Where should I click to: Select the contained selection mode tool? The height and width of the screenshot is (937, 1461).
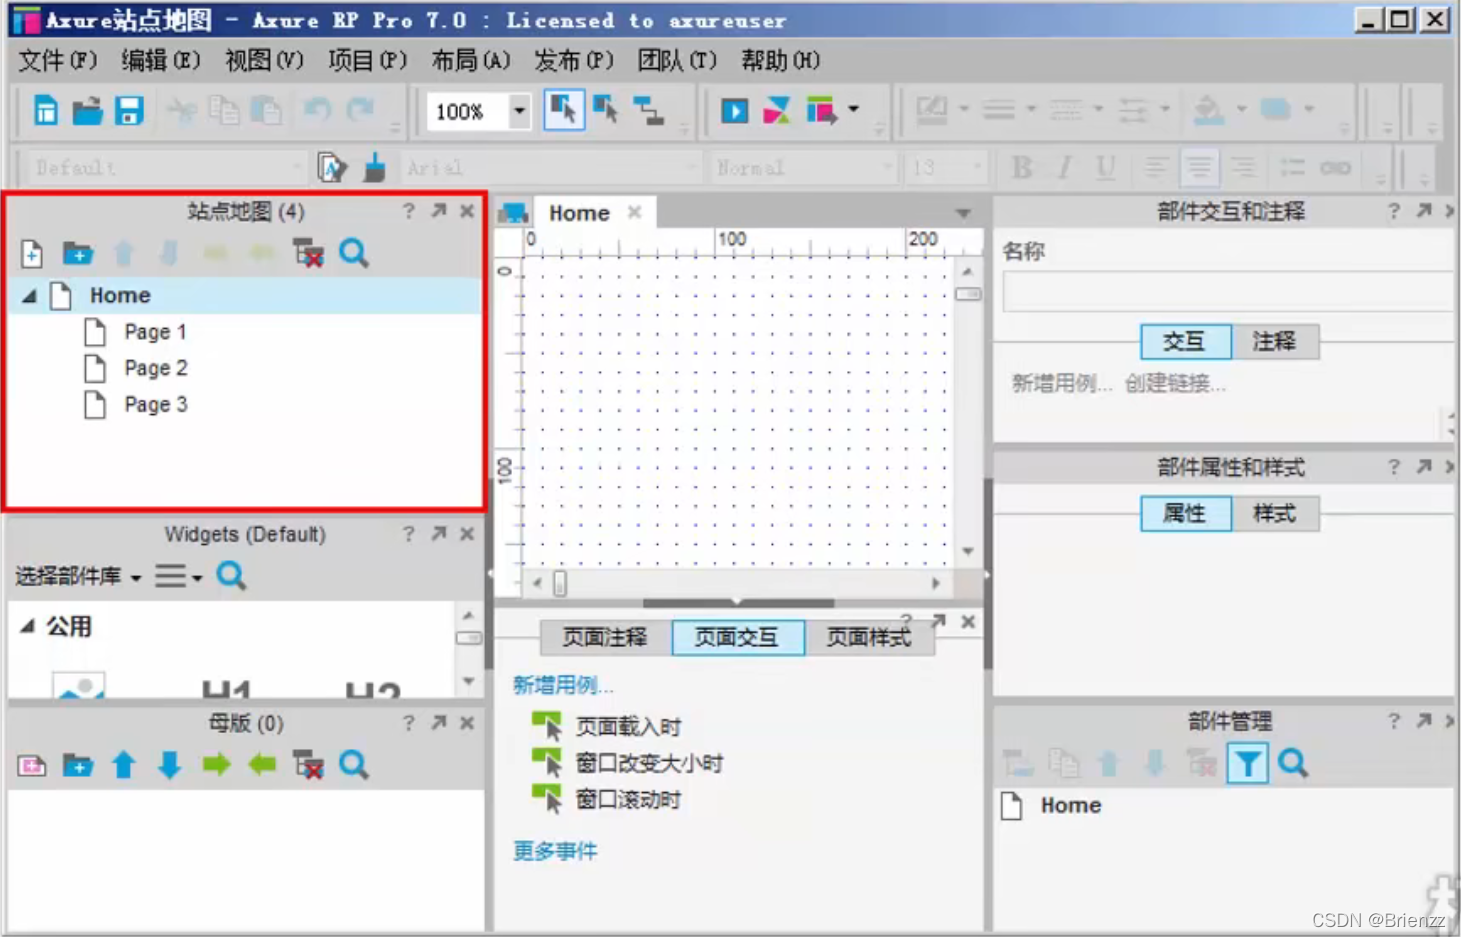606,110
